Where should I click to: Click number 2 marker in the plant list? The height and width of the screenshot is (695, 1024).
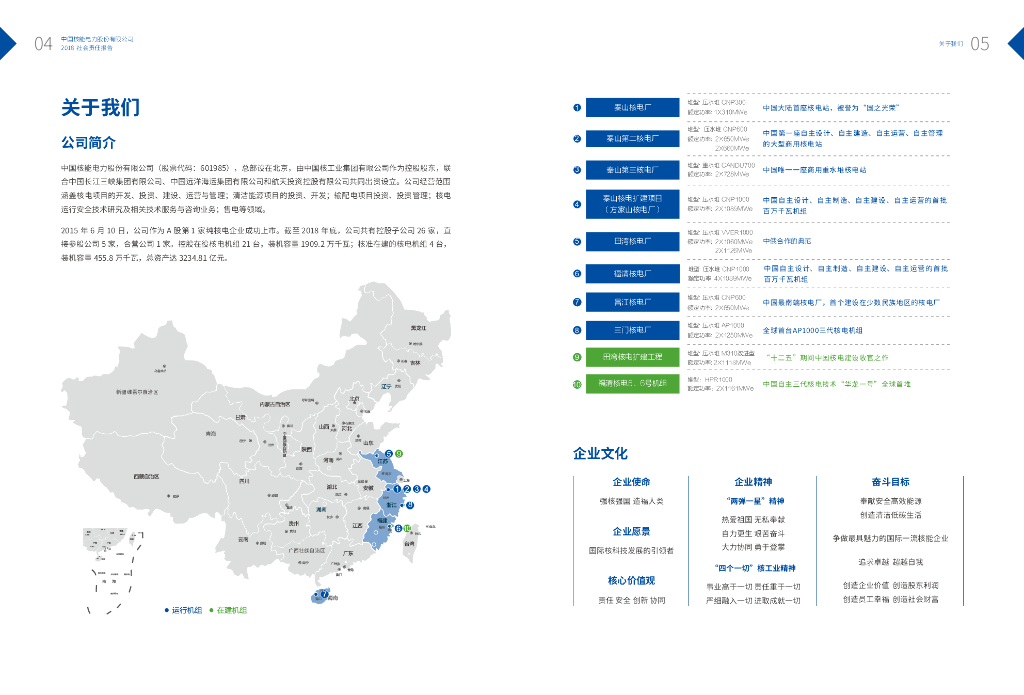point(577,138)
